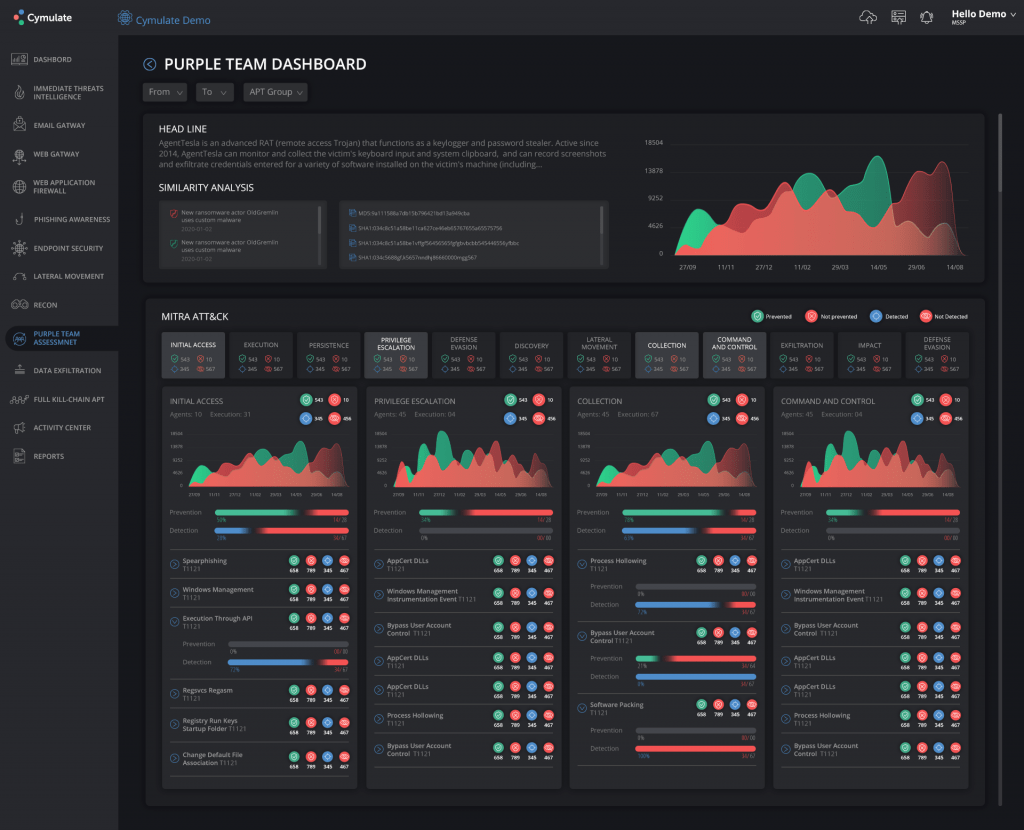Click the Recon binoculars icon
Image resolution: width=1024 pixels, height=830 pixels.
pos(19,305)
